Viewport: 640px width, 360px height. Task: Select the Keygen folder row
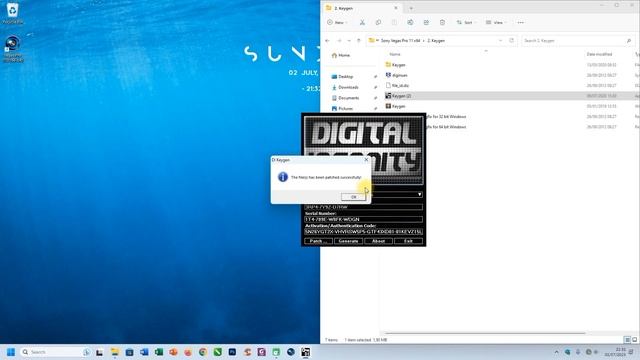[x=510, y=65]
